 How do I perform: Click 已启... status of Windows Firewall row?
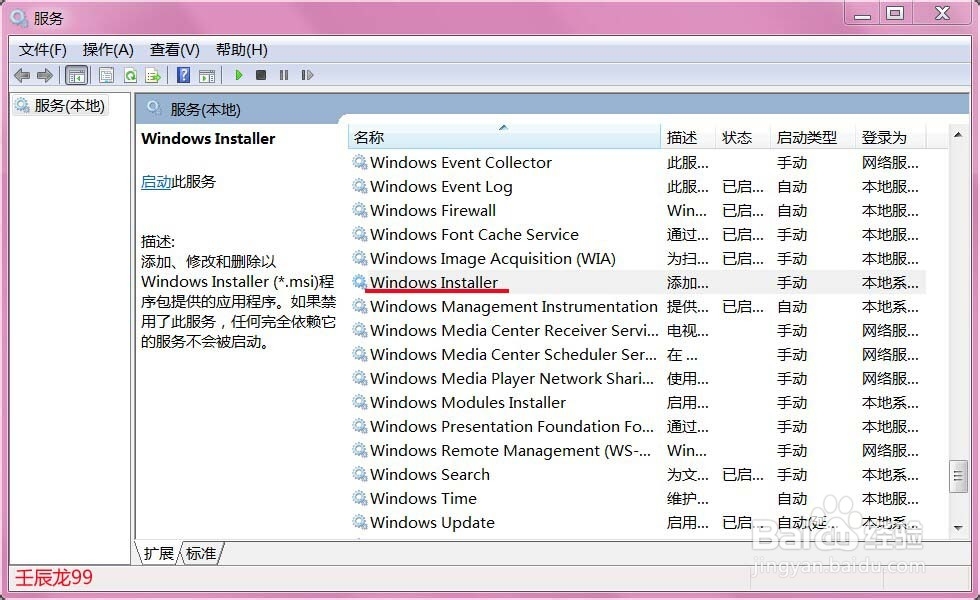(x=742, y=211)
